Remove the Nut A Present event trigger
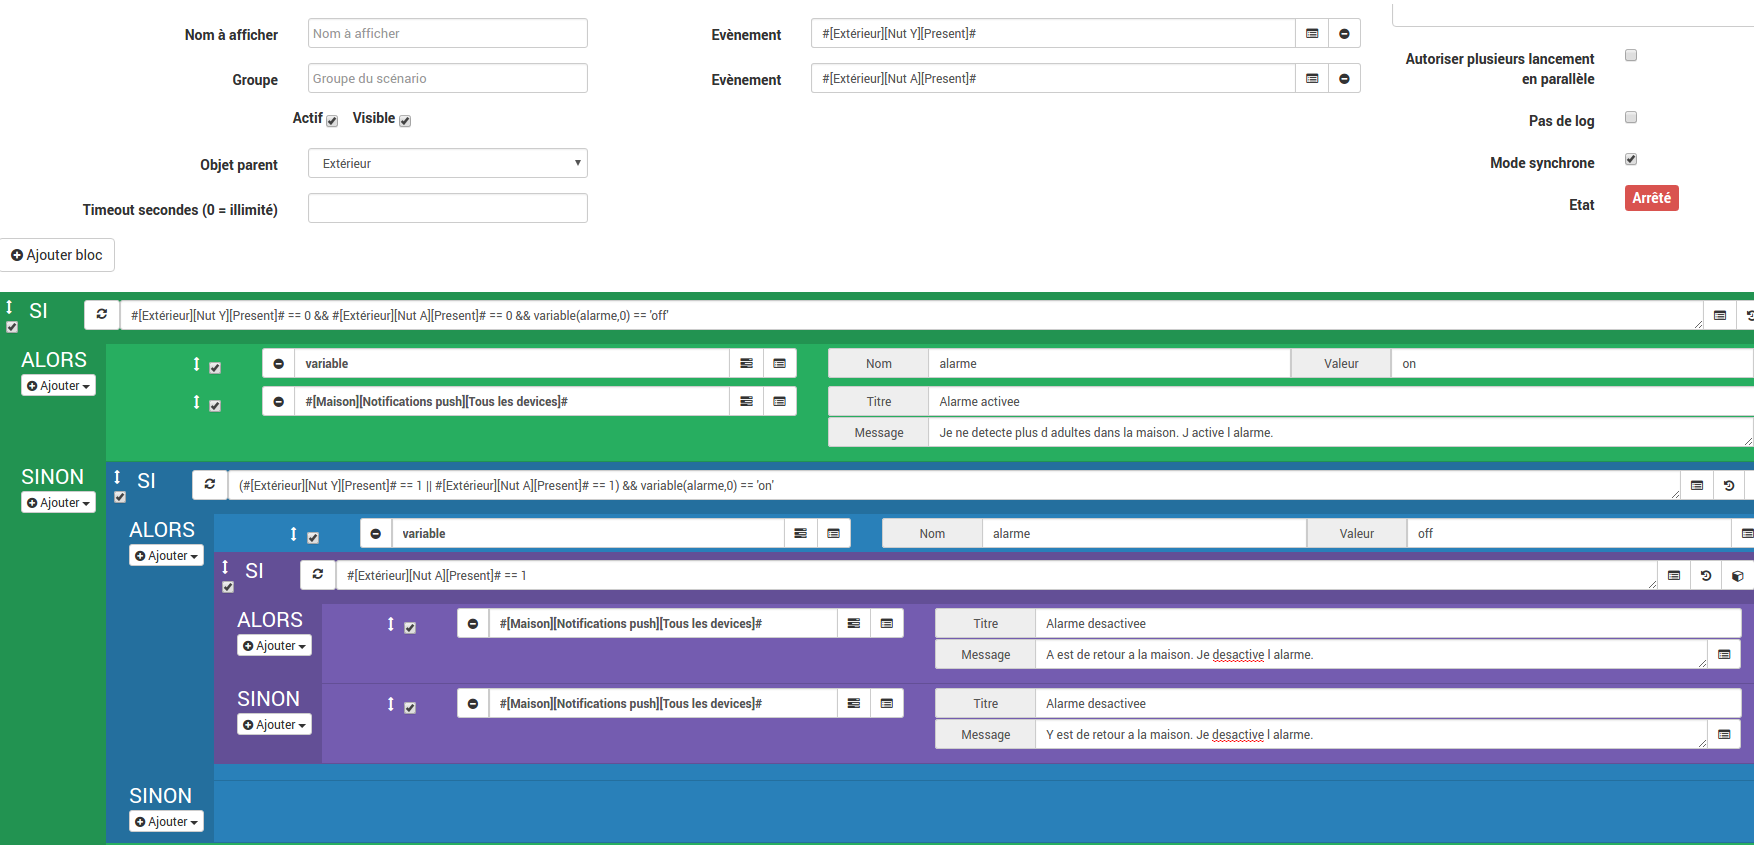Image resolution: width=1754 pixels, height=845 pixels. 1344,79
